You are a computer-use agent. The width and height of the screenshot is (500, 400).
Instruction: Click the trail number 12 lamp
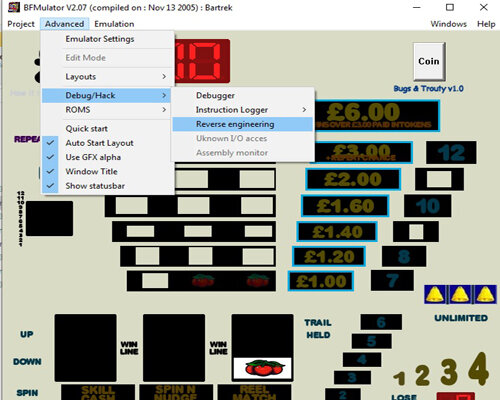pos(451,153)
